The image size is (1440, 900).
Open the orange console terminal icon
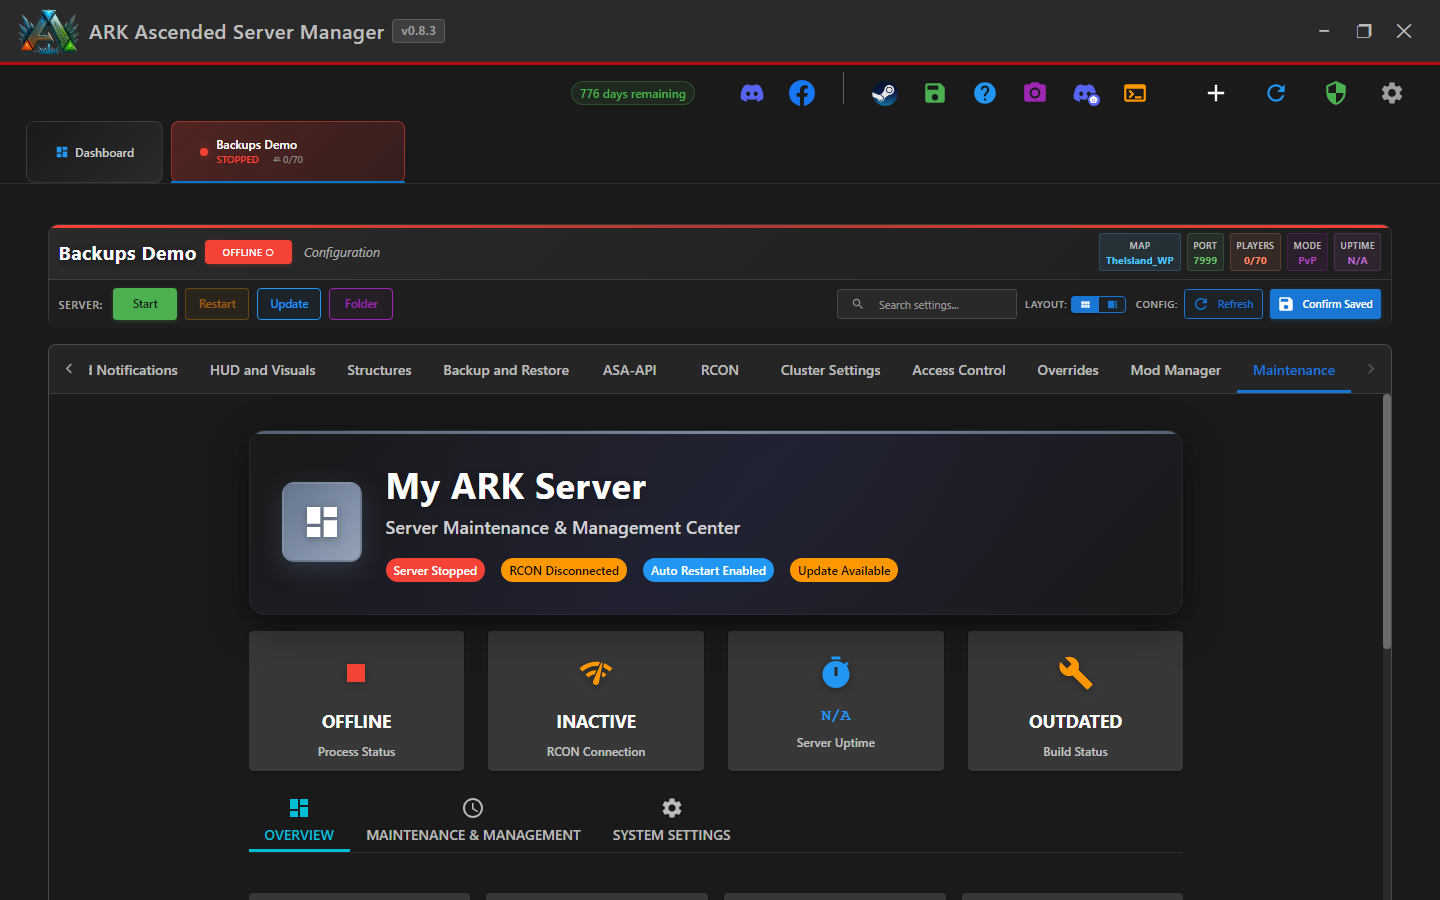1135,94
